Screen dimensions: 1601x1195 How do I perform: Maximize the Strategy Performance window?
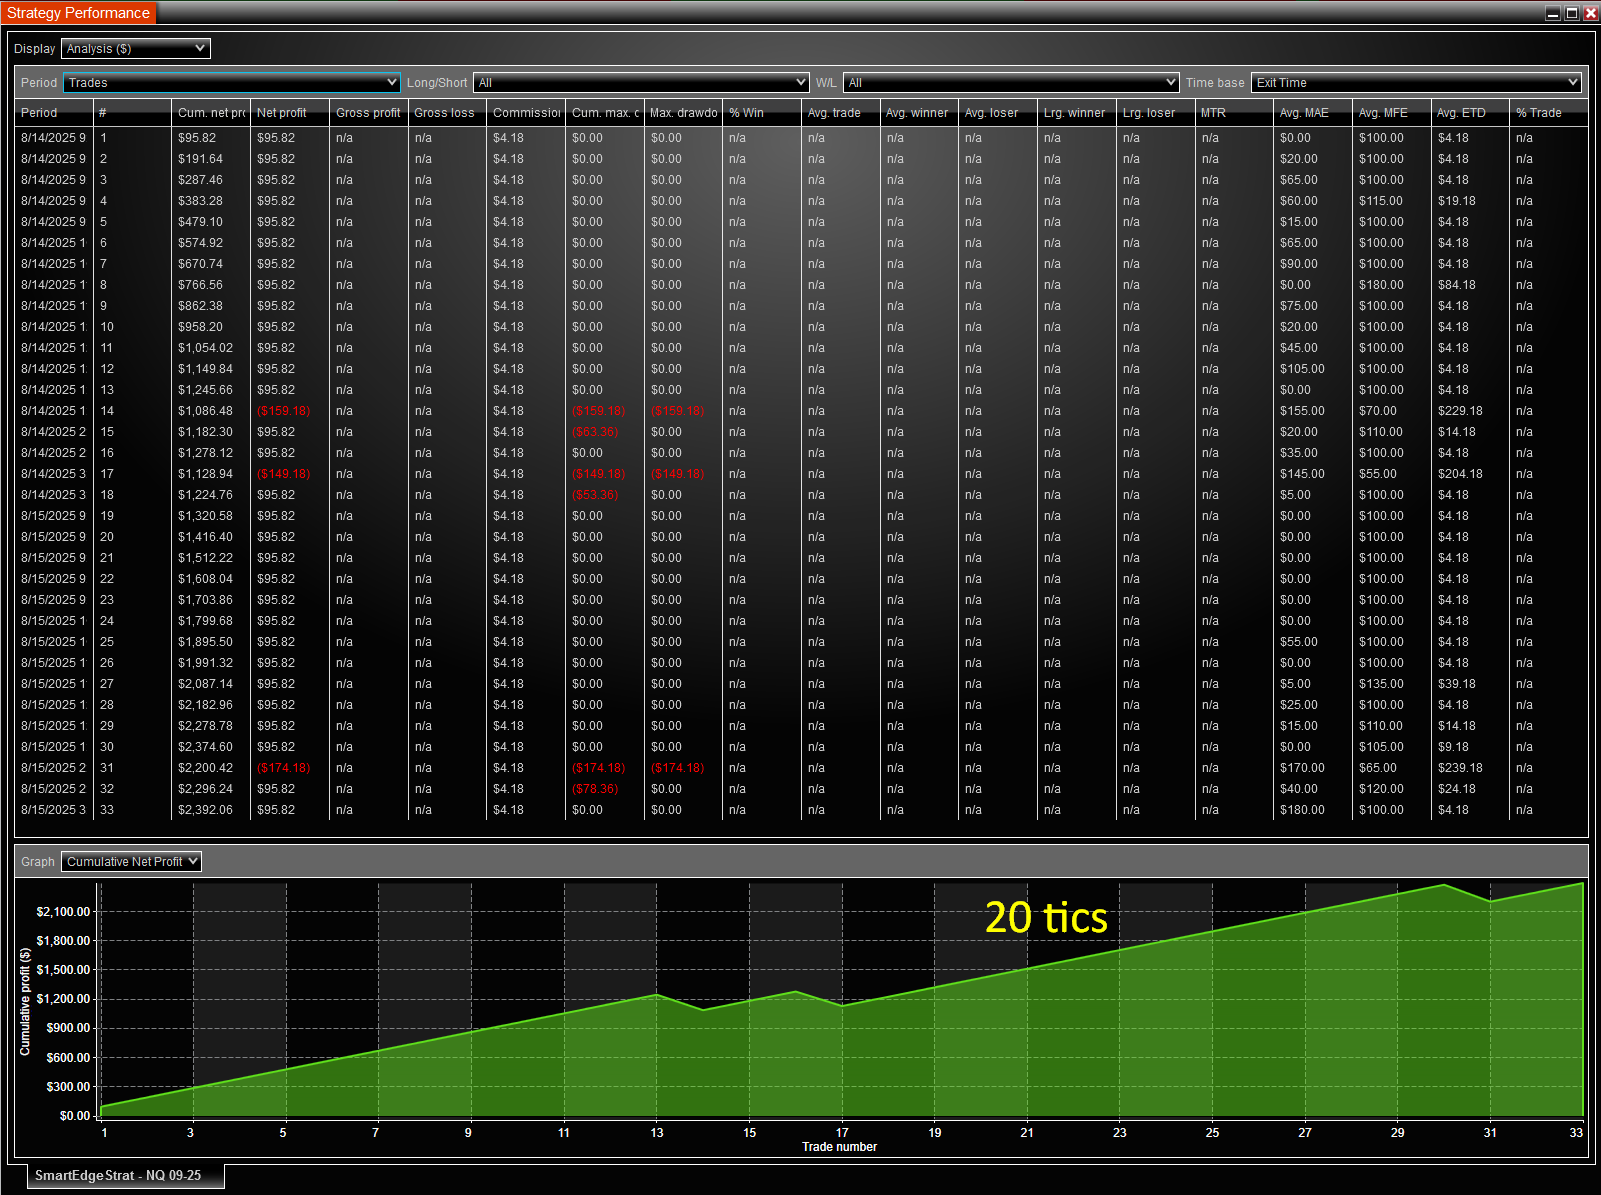point(1572,13)
